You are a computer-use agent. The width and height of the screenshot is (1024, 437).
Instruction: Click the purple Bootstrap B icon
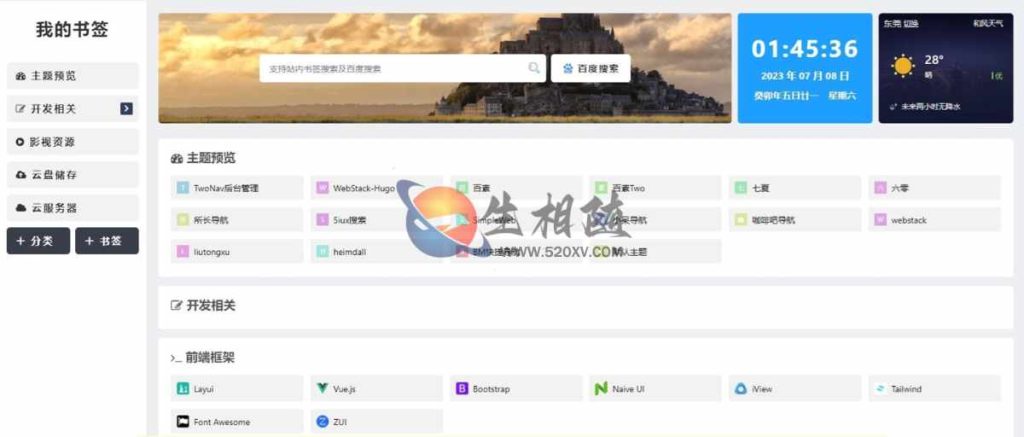462,389
